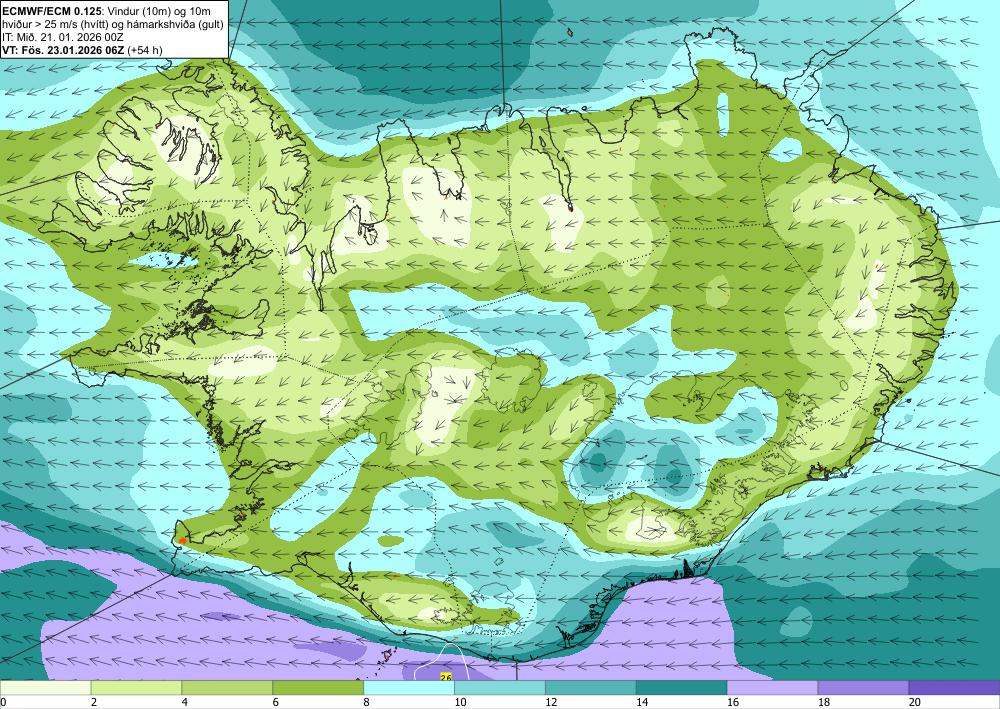Click the light cyan 8–10 m/s legend swatch
1000x709 pixels.
point(409,688)
